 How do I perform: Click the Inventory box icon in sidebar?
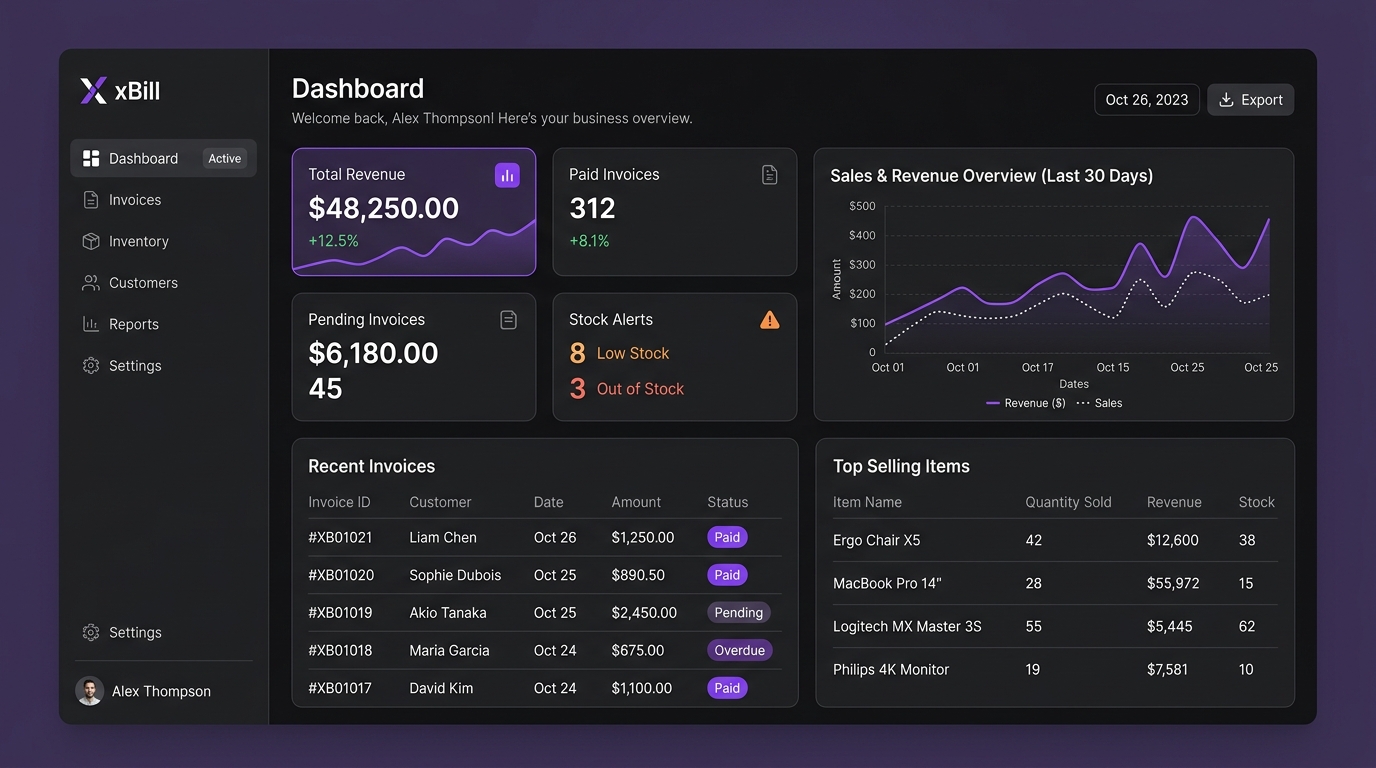(x=91, y=241)
